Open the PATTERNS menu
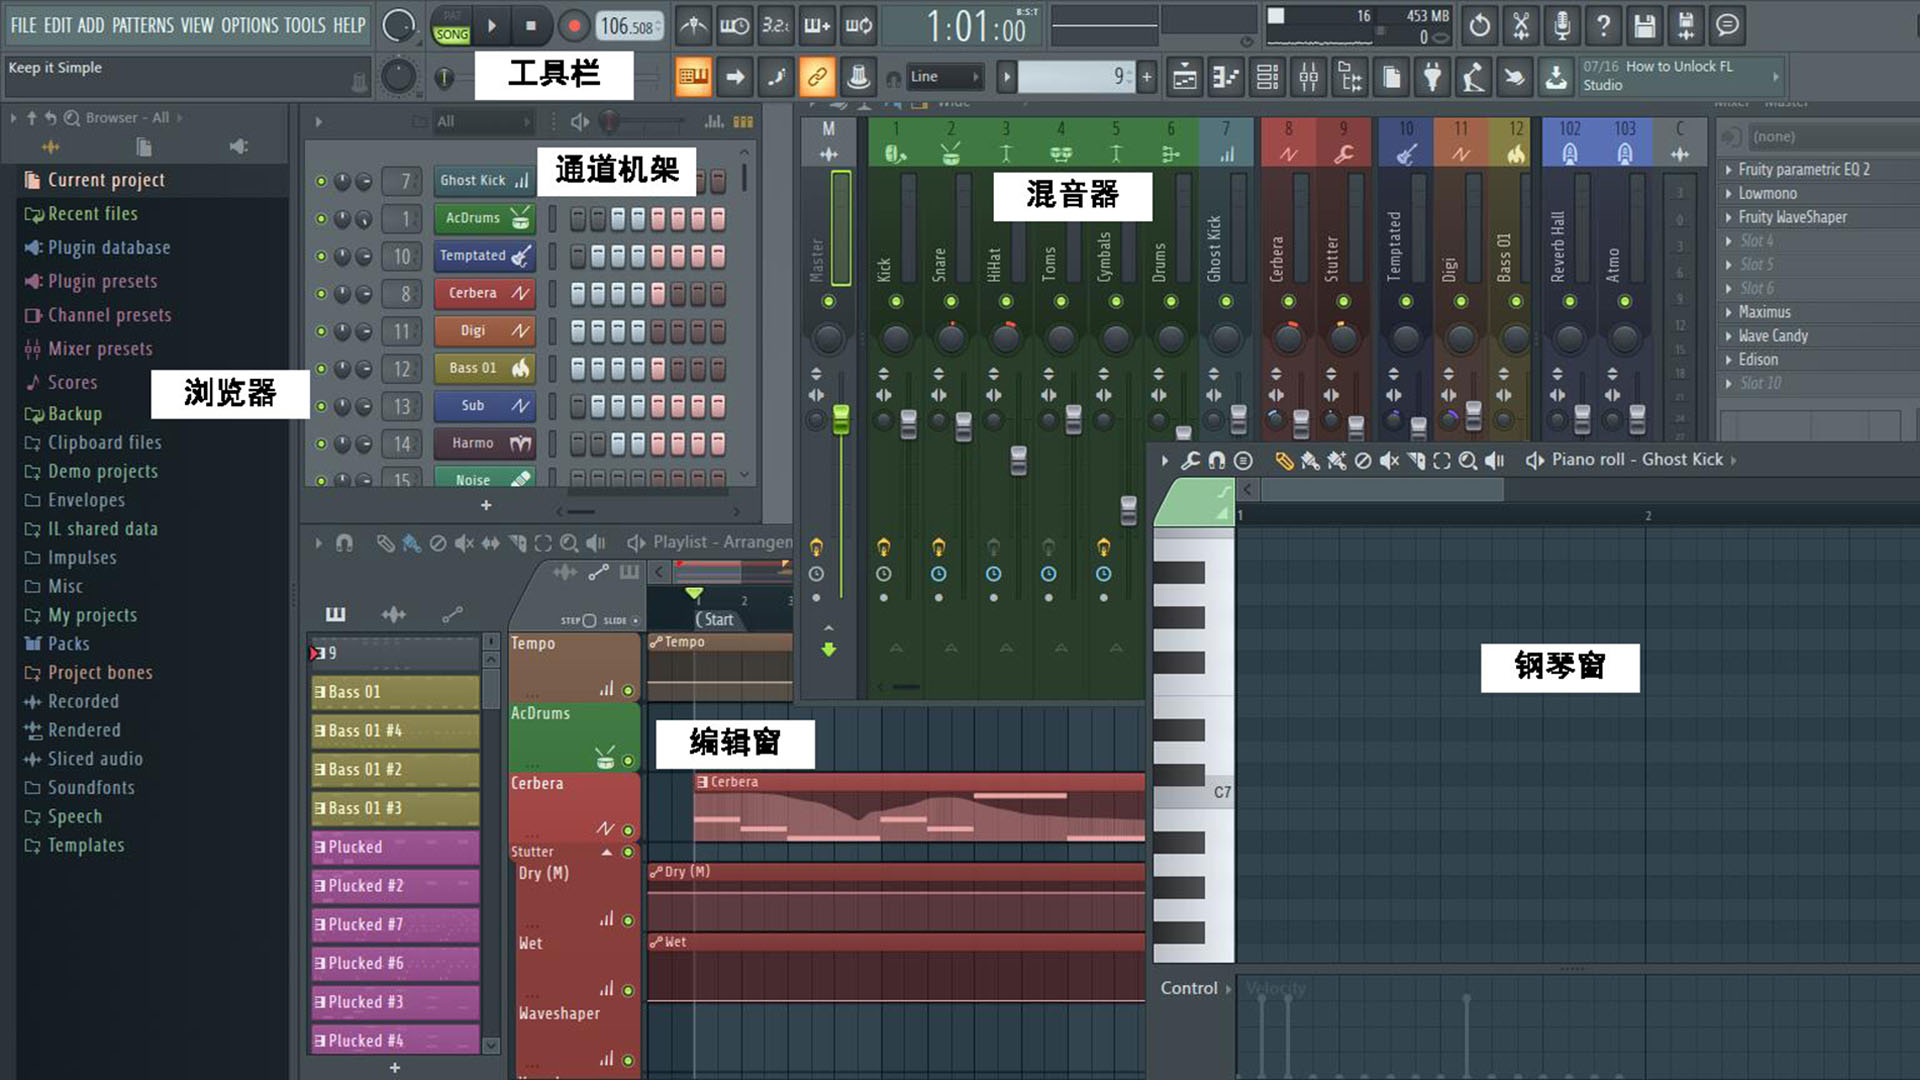1920x1080 pixels. coord(143,25)
